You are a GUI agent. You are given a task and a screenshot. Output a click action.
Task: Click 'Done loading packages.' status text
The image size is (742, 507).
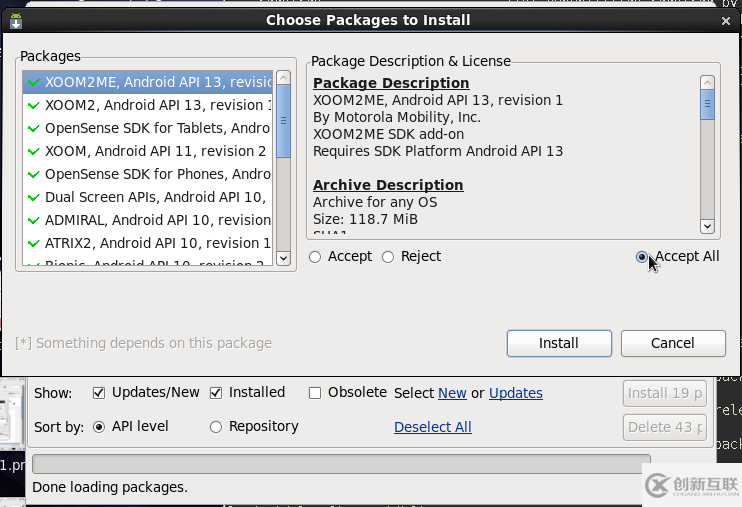tap(110, 487)
